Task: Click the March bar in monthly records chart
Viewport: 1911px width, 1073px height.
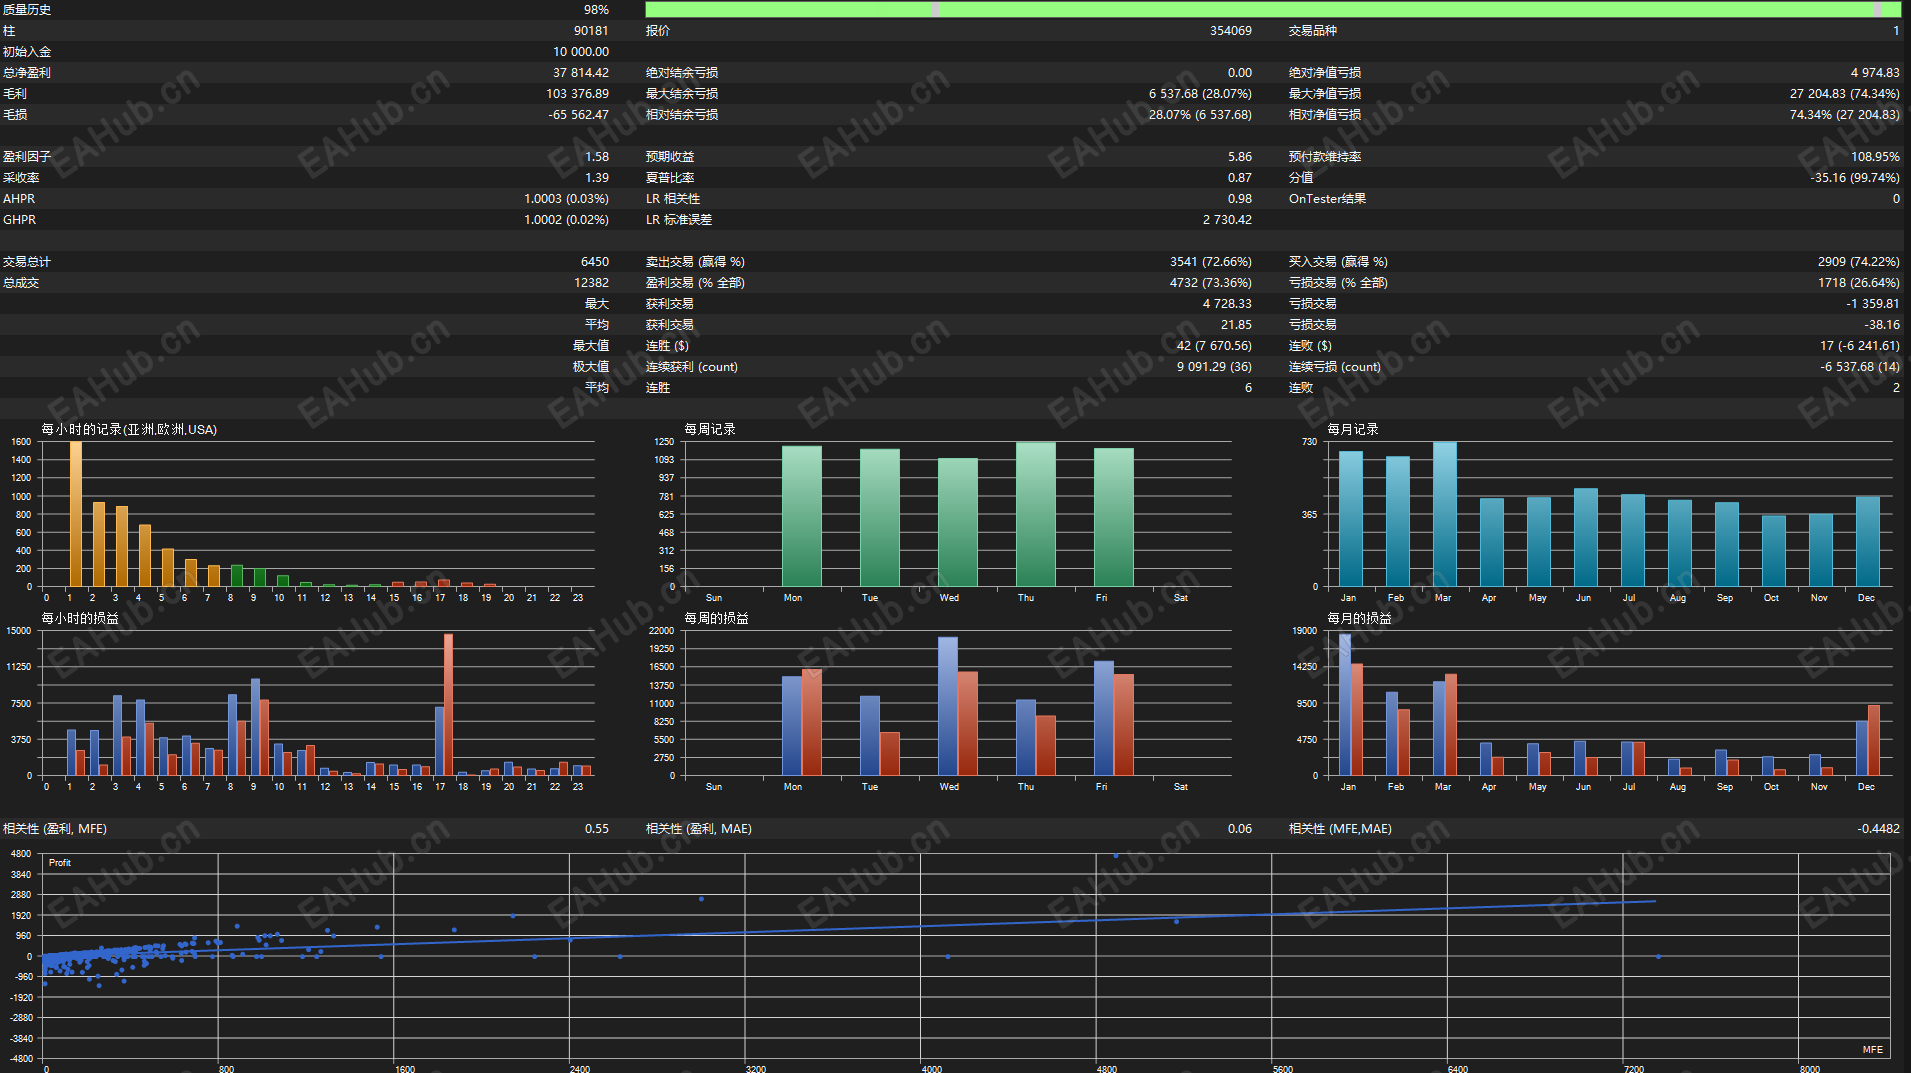Action: tap(1444, 514)
